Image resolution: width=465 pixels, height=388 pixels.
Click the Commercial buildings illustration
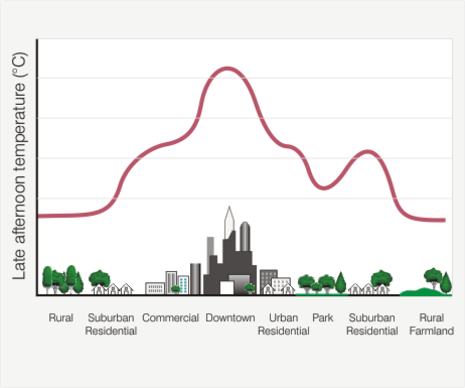click(x=173, y=279)
